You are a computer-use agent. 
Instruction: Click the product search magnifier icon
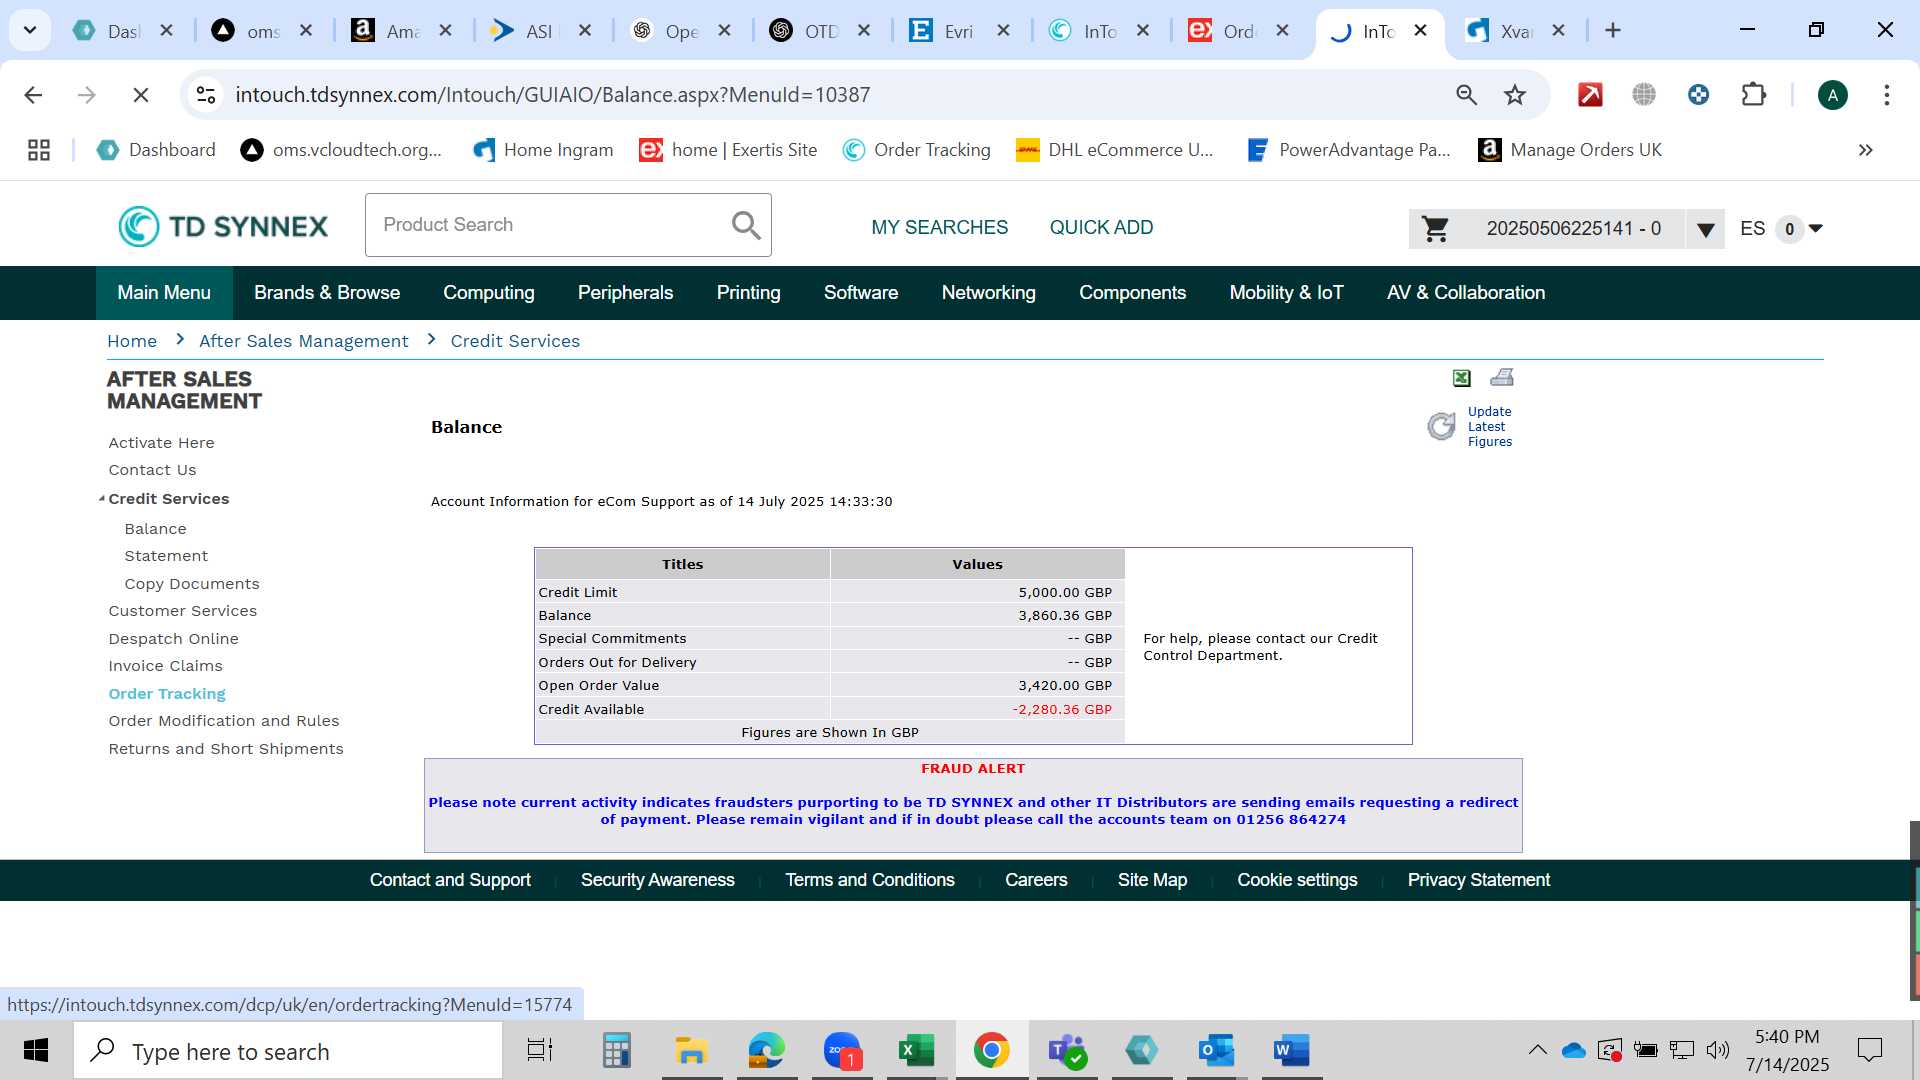[x=746, y=225]
